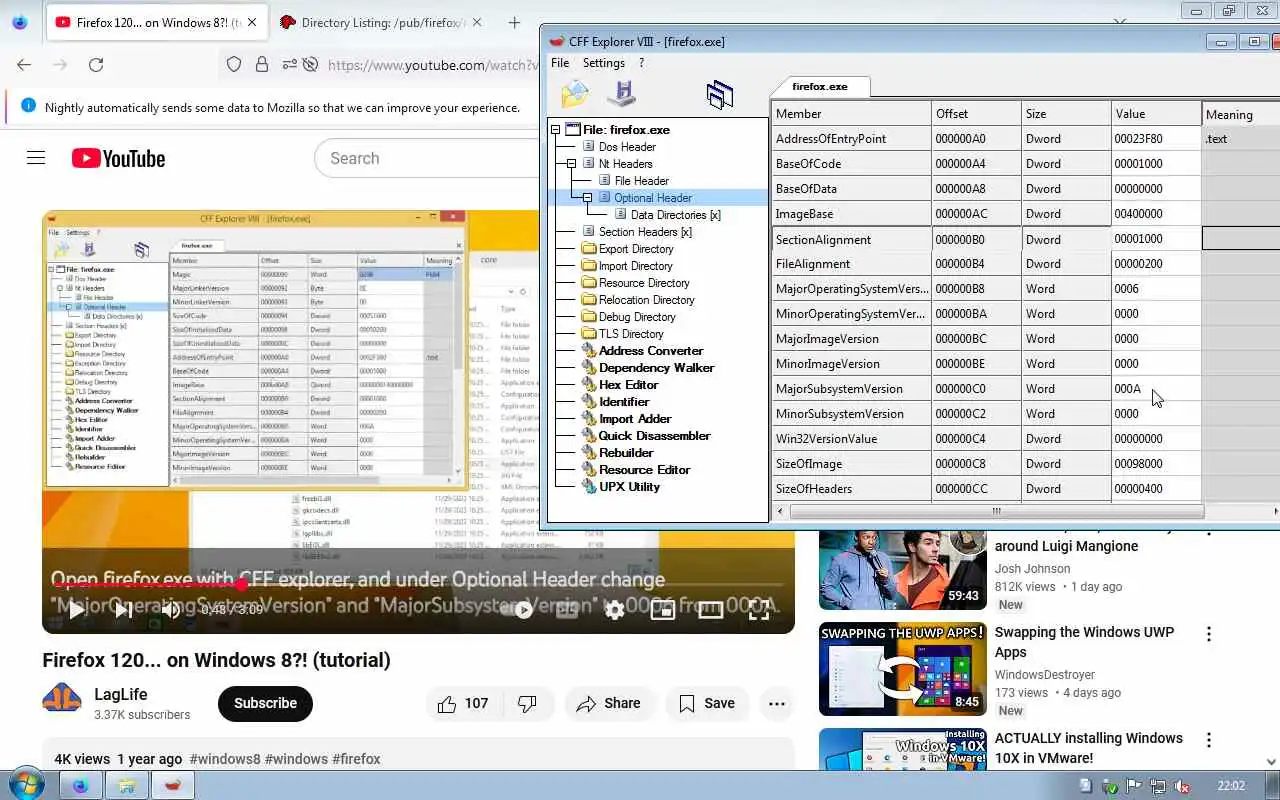Save the video to playlist

[x=707, y=703]
